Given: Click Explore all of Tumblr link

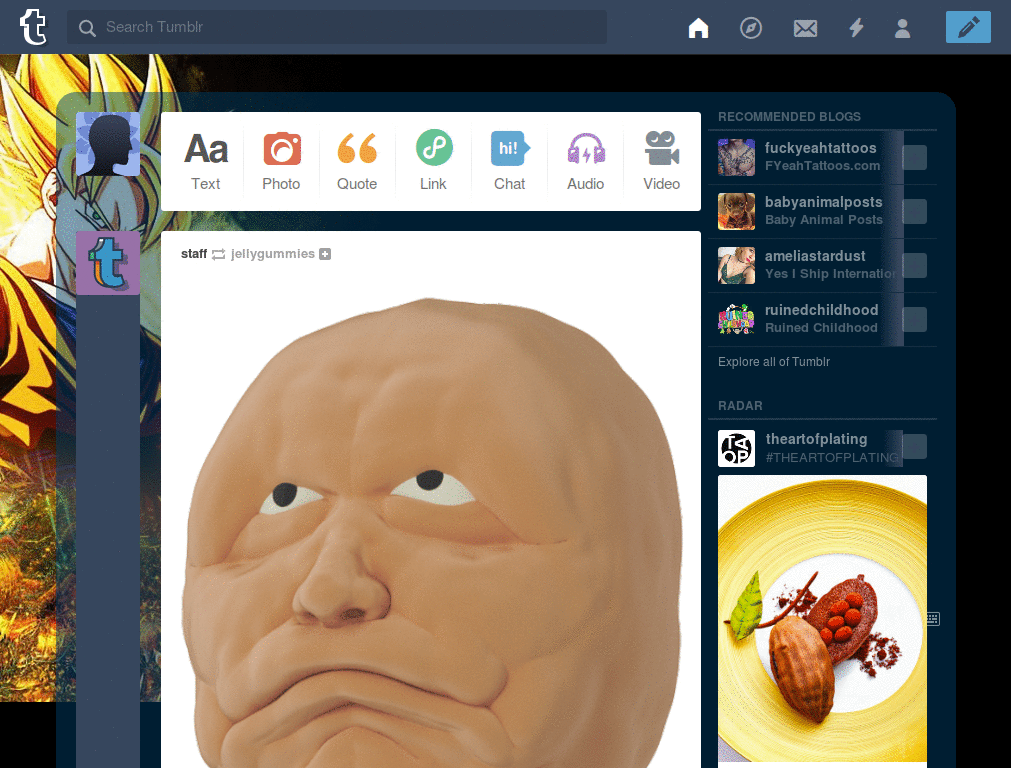Looking at the screenshot, I should [x=774, y=362].
